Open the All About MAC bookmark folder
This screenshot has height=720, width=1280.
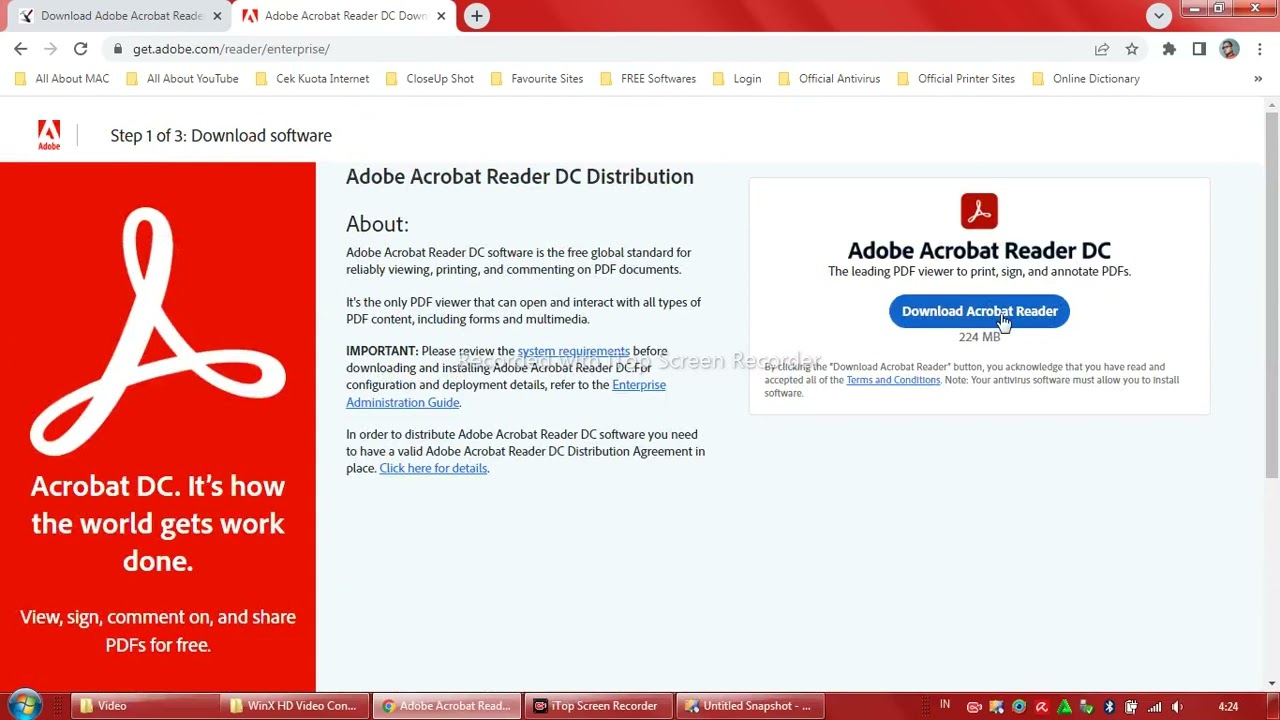point(63,79)
